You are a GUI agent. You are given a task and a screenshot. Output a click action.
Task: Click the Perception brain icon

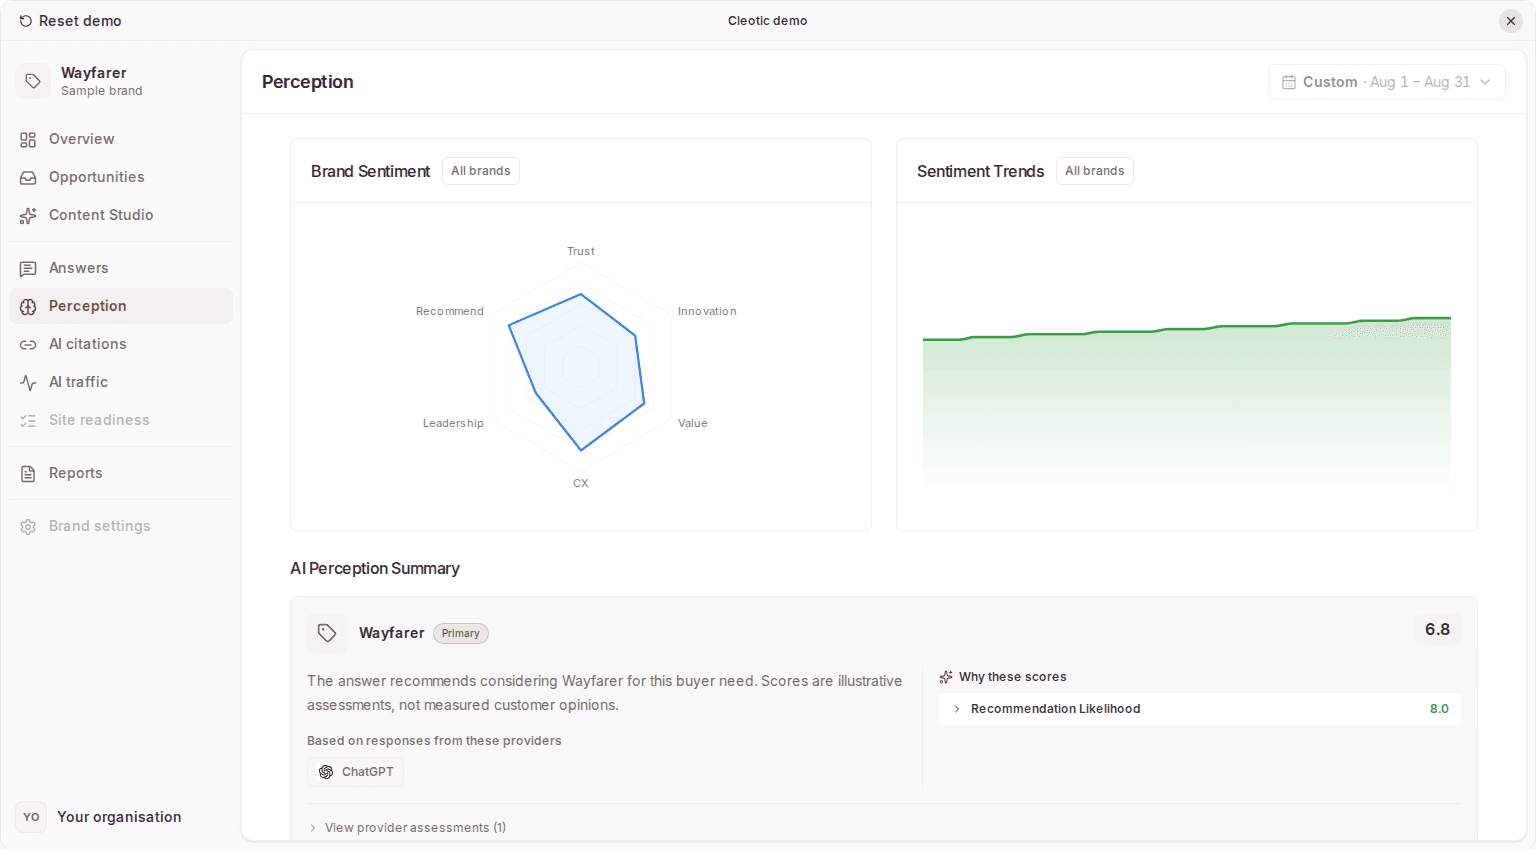coord(28,307)
